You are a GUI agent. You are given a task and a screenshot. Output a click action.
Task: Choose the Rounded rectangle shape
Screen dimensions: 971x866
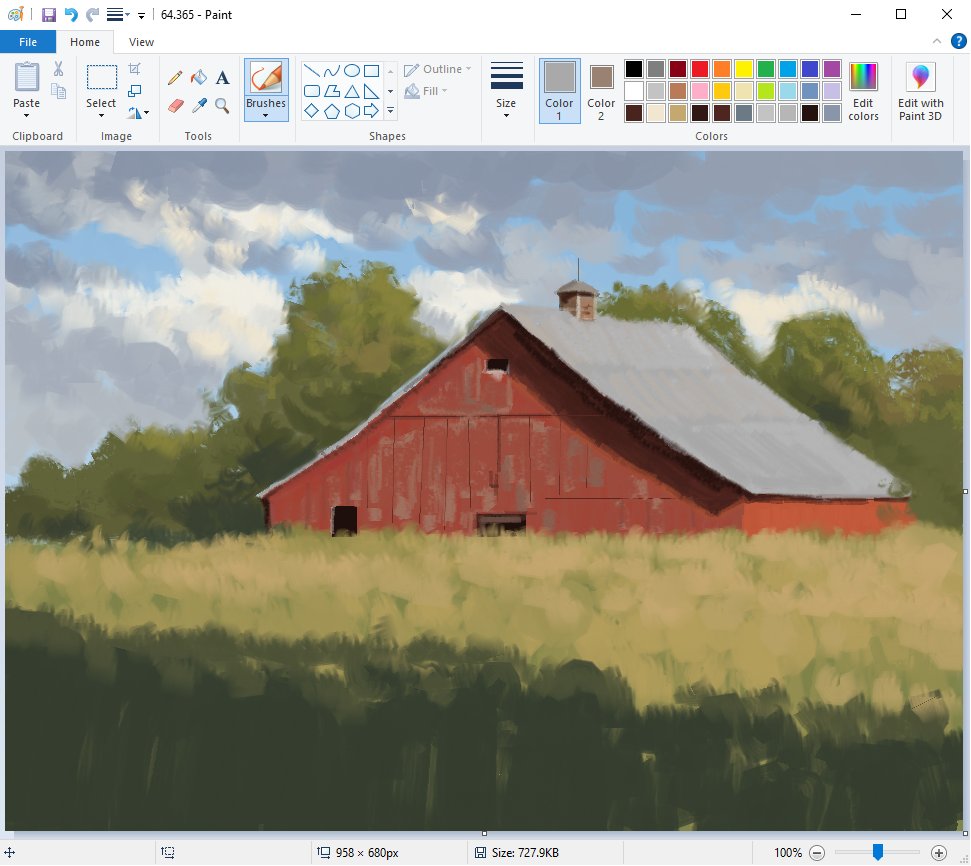click(x=311, y=91)
